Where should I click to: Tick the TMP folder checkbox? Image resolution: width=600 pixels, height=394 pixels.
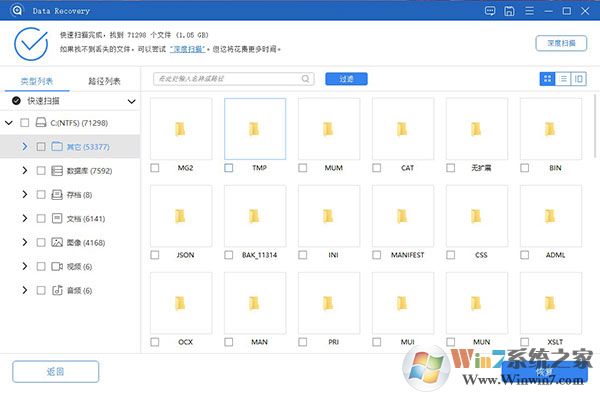228,168
